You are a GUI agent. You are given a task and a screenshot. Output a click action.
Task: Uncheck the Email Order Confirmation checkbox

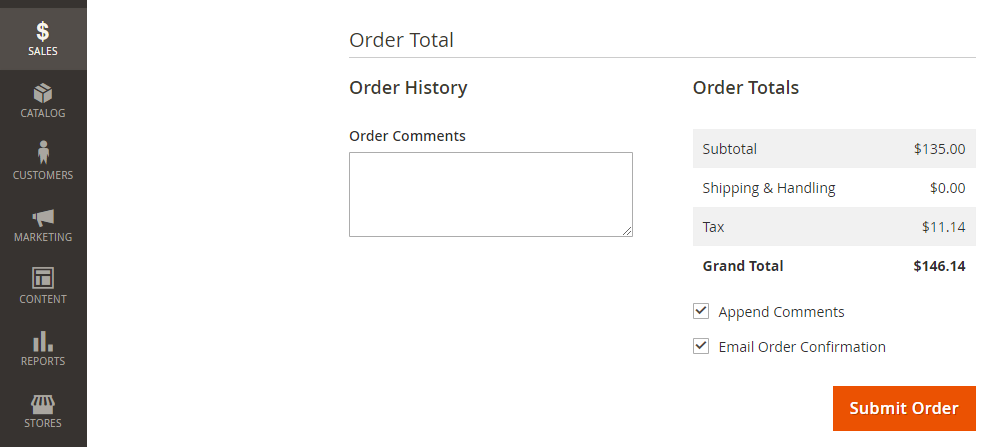701,346
